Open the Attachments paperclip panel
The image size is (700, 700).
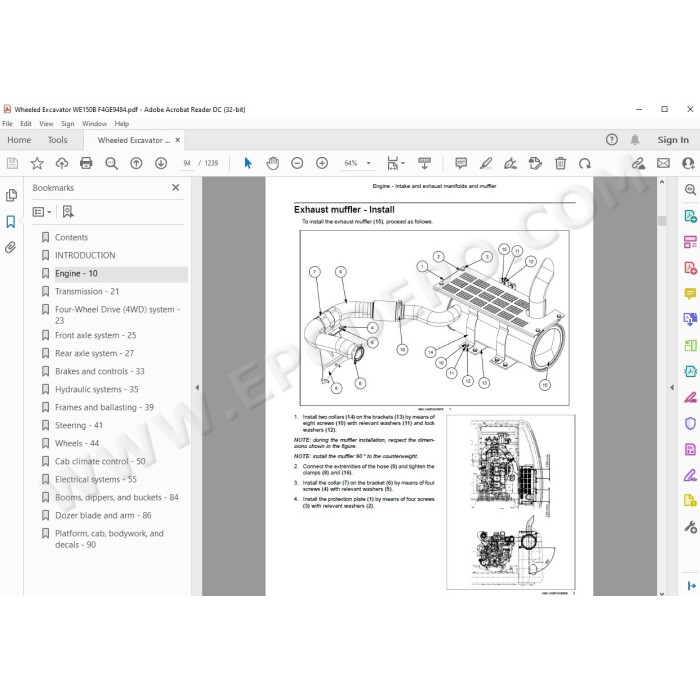(11, 247)
